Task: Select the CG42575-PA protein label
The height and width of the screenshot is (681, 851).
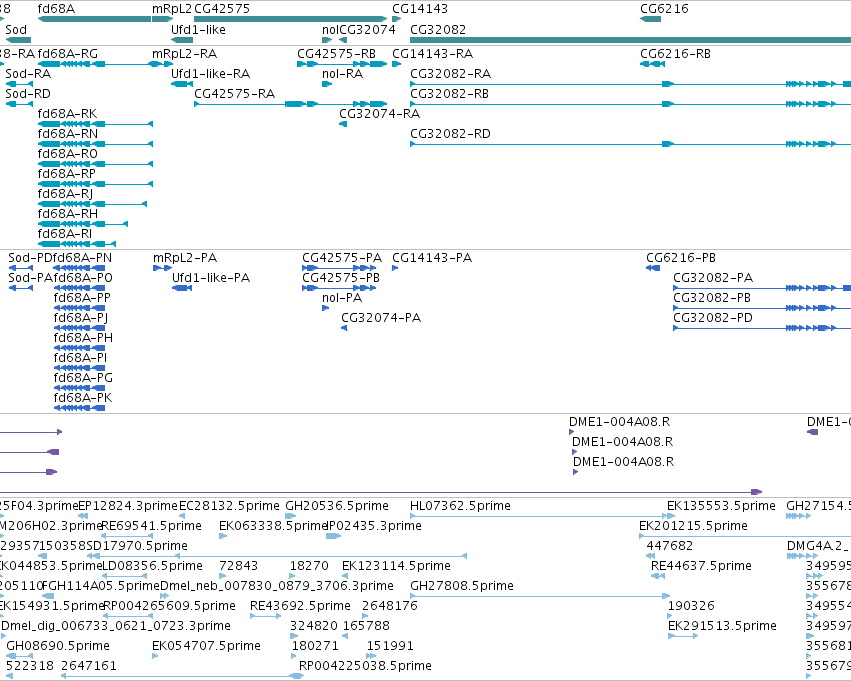Action: [x=342, y=258]
